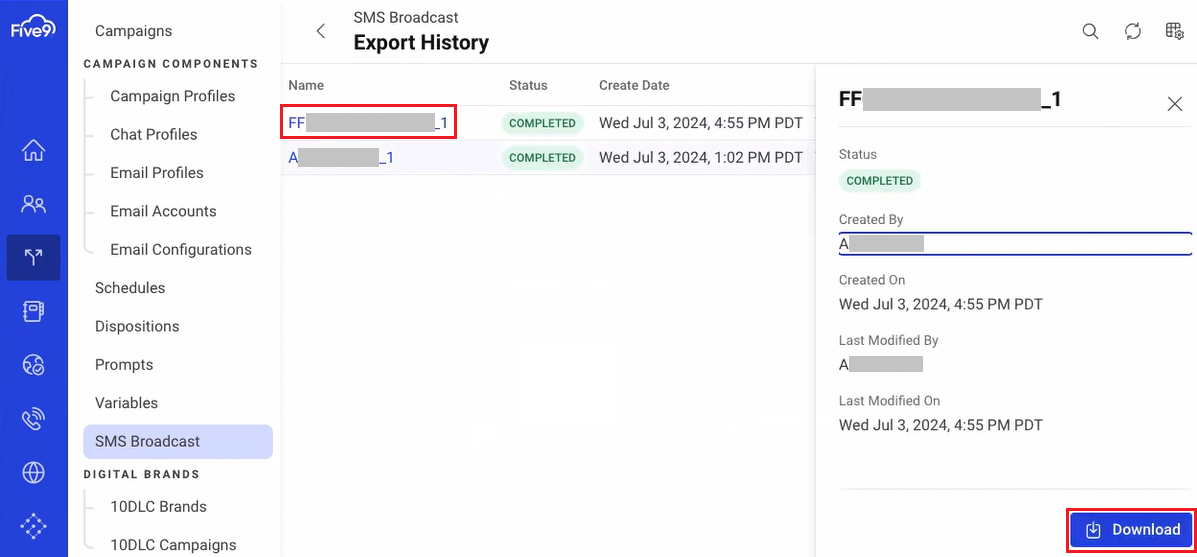Image resolution: width=1197 pixels, height=557 pixels.
Task: Click the Created On date value
Action: coord(940,304)
